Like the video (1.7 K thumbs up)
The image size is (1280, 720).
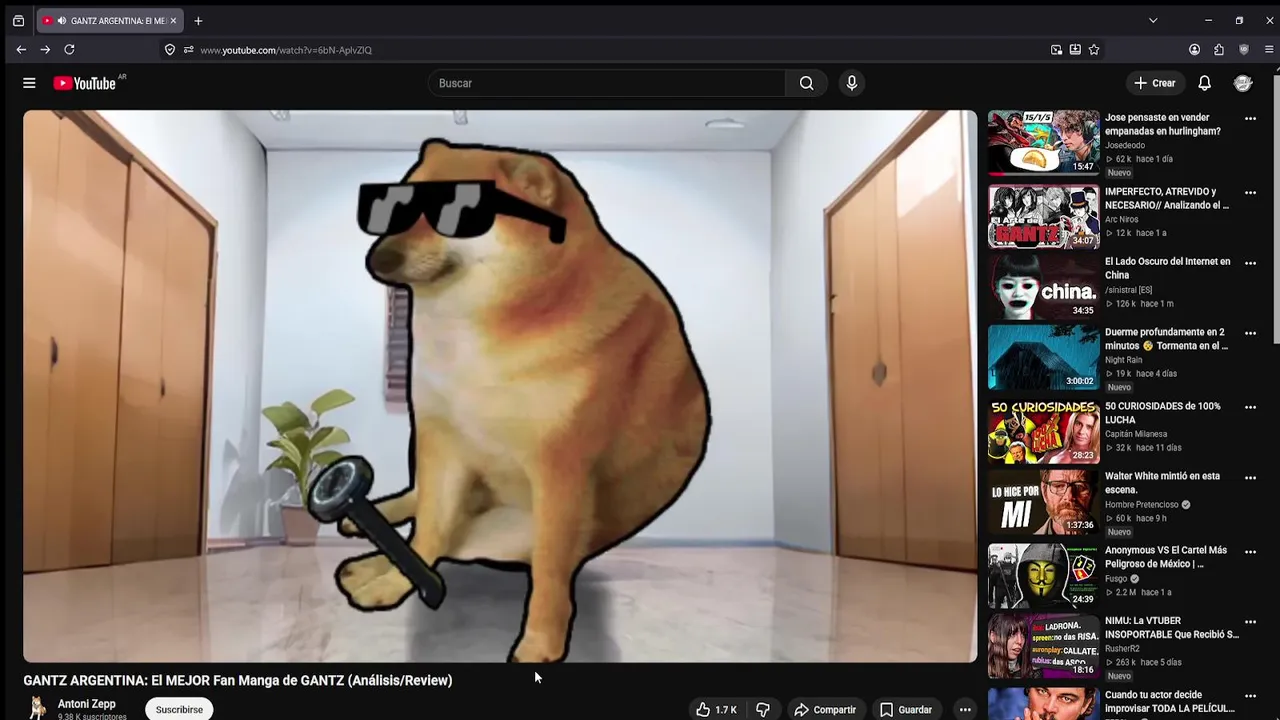[x=716, y=710]
